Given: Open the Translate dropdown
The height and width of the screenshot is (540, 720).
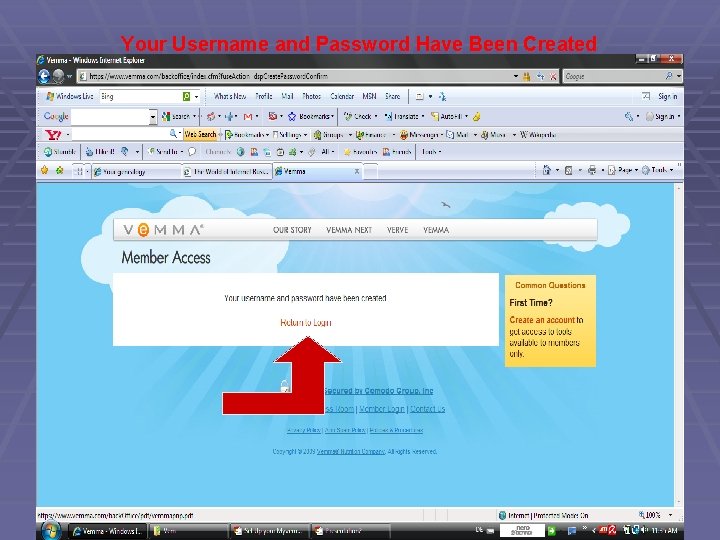Looking at the screenshot, I should coord(404,117).
